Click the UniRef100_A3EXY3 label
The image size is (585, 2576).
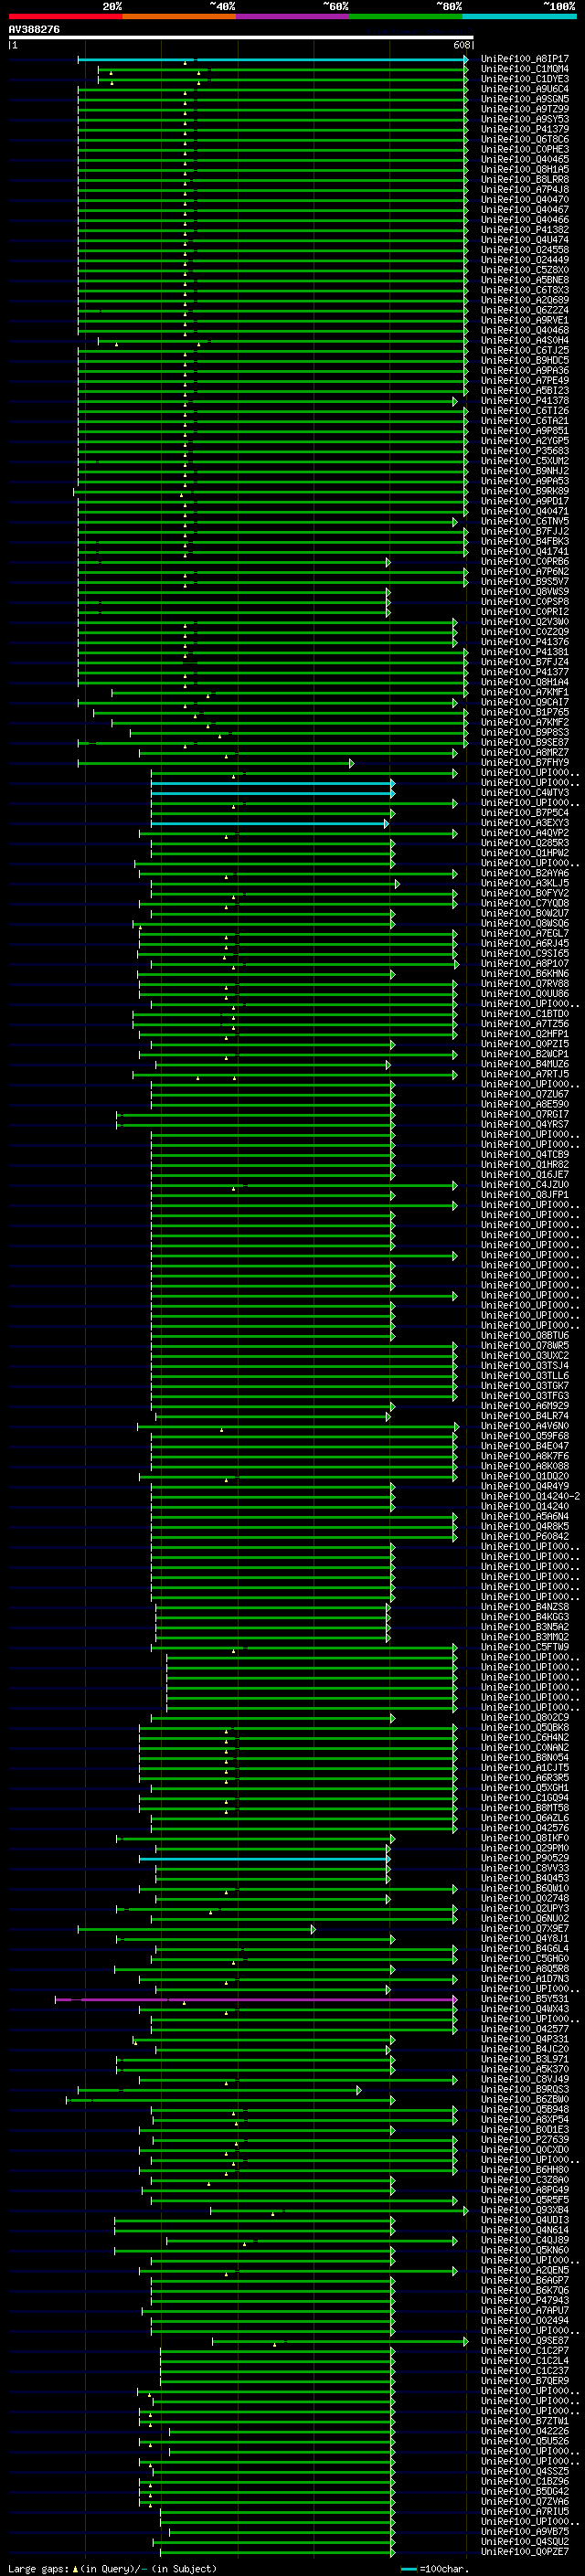tap(524, 823)
